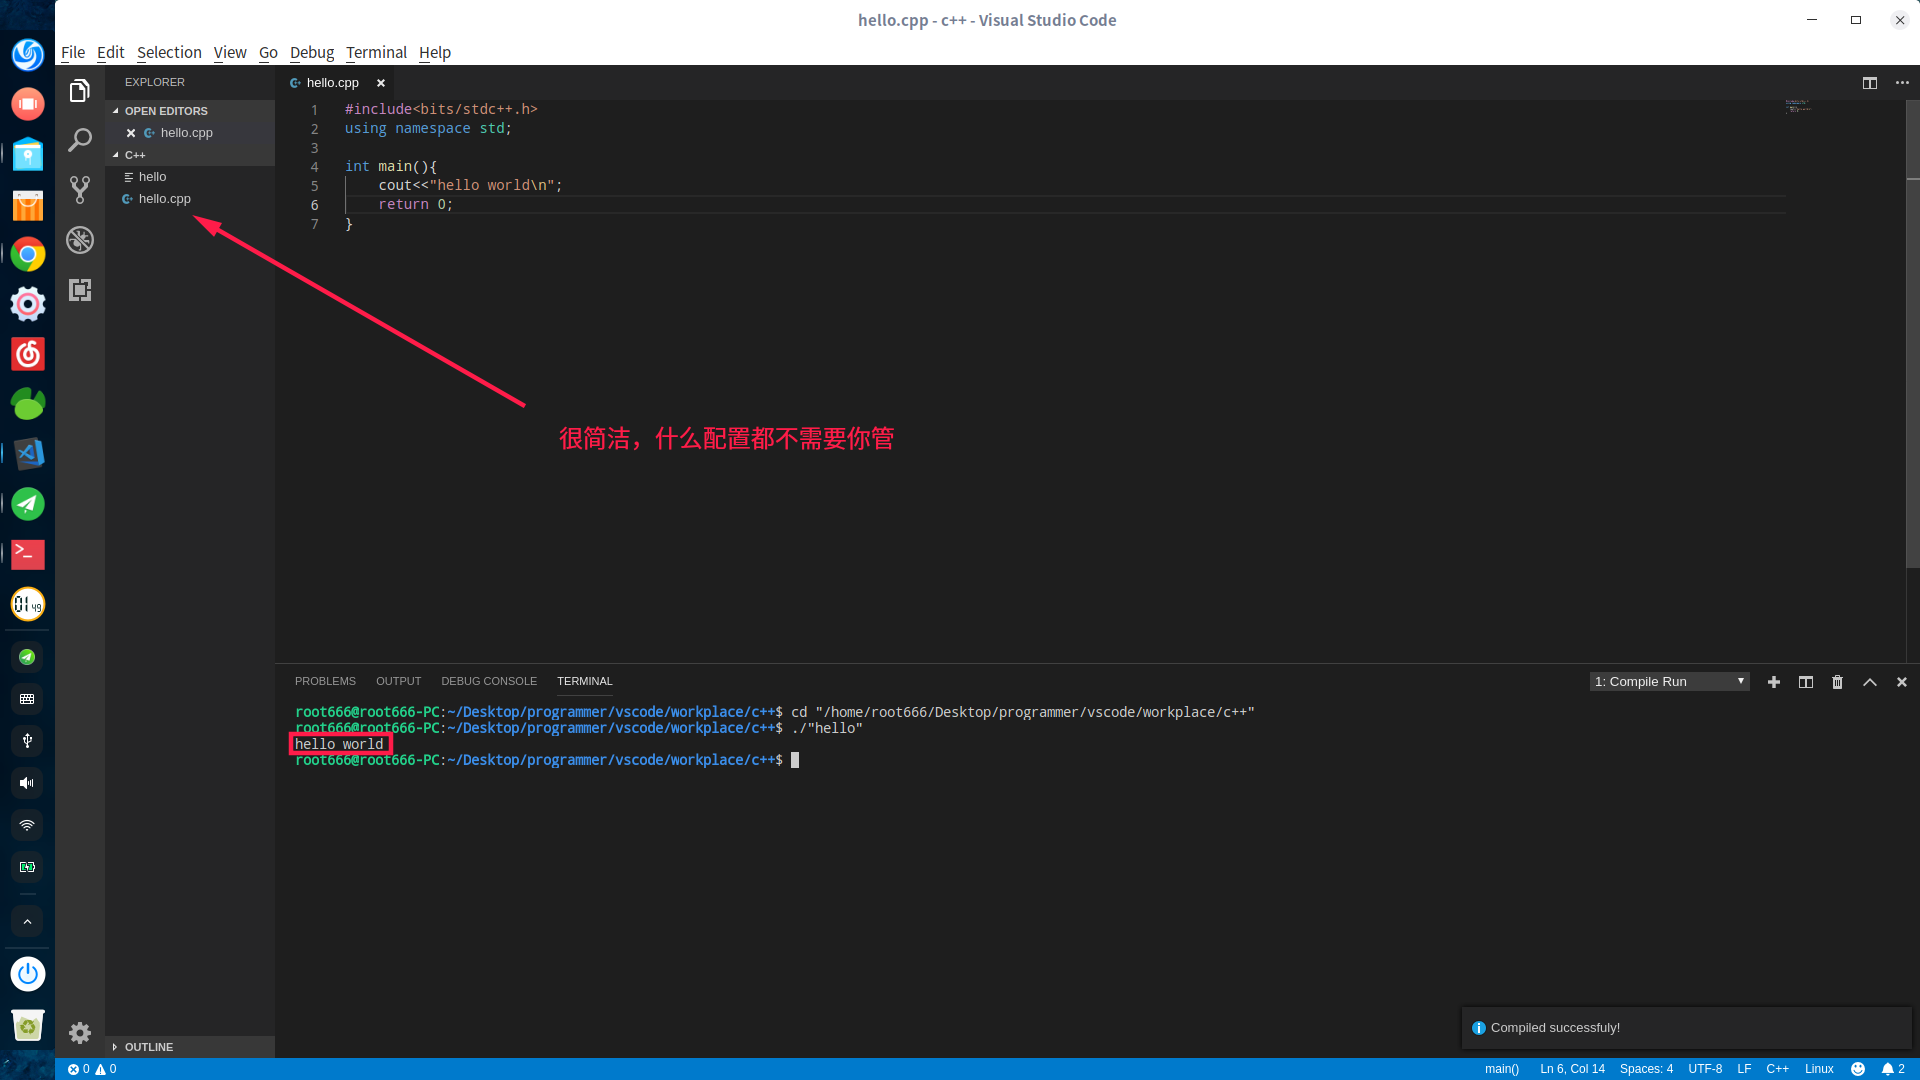Place cursor on line 6 return statement

click(x=415, y=204)
